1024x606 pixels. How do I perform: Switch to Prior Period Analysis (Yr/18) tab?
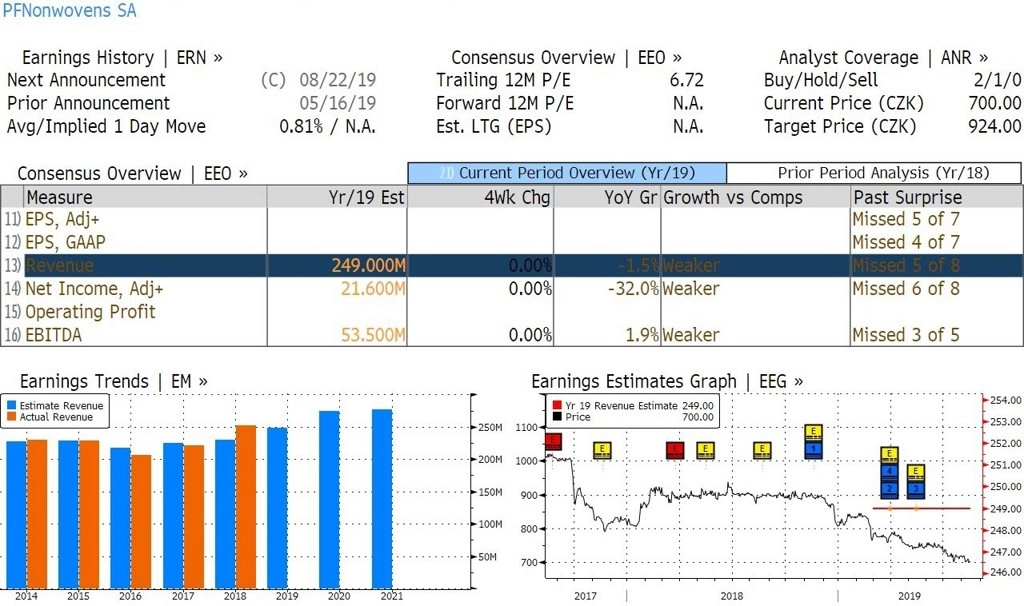[x=874, y=173]
